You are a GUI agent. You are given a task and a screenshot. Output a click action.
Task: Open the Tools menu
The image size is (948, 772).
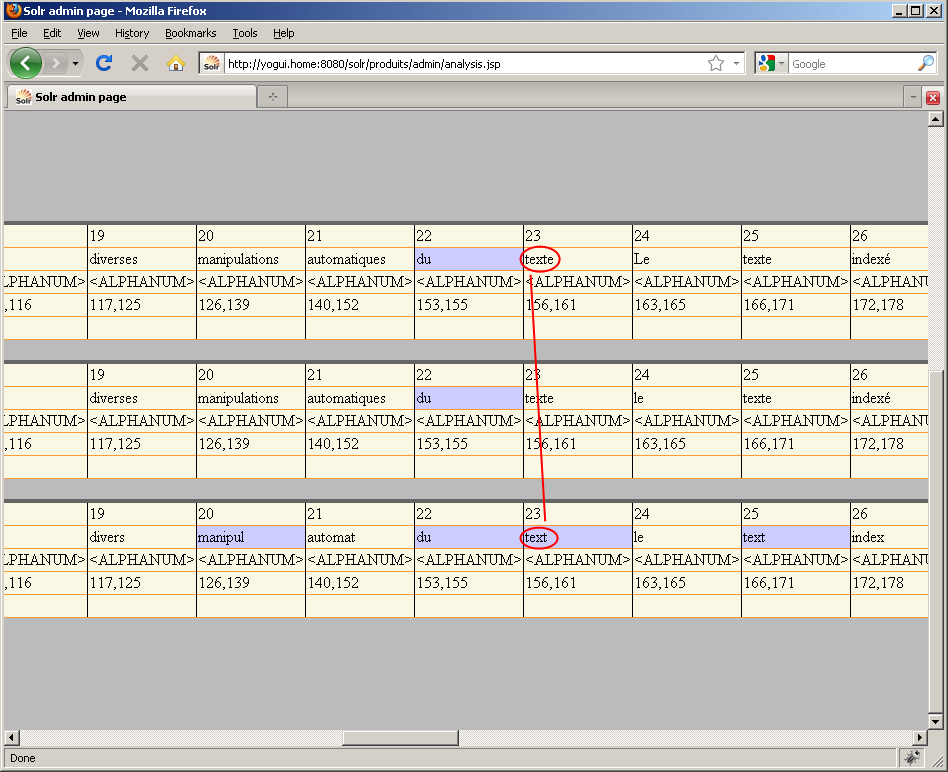[245, 33]
